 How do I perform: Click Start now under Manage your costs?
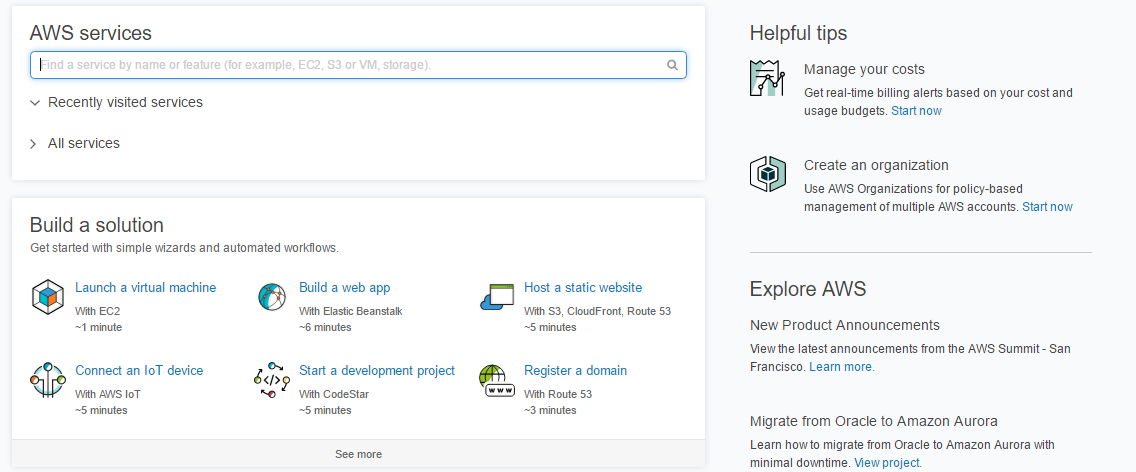click(x=916, y=111)
